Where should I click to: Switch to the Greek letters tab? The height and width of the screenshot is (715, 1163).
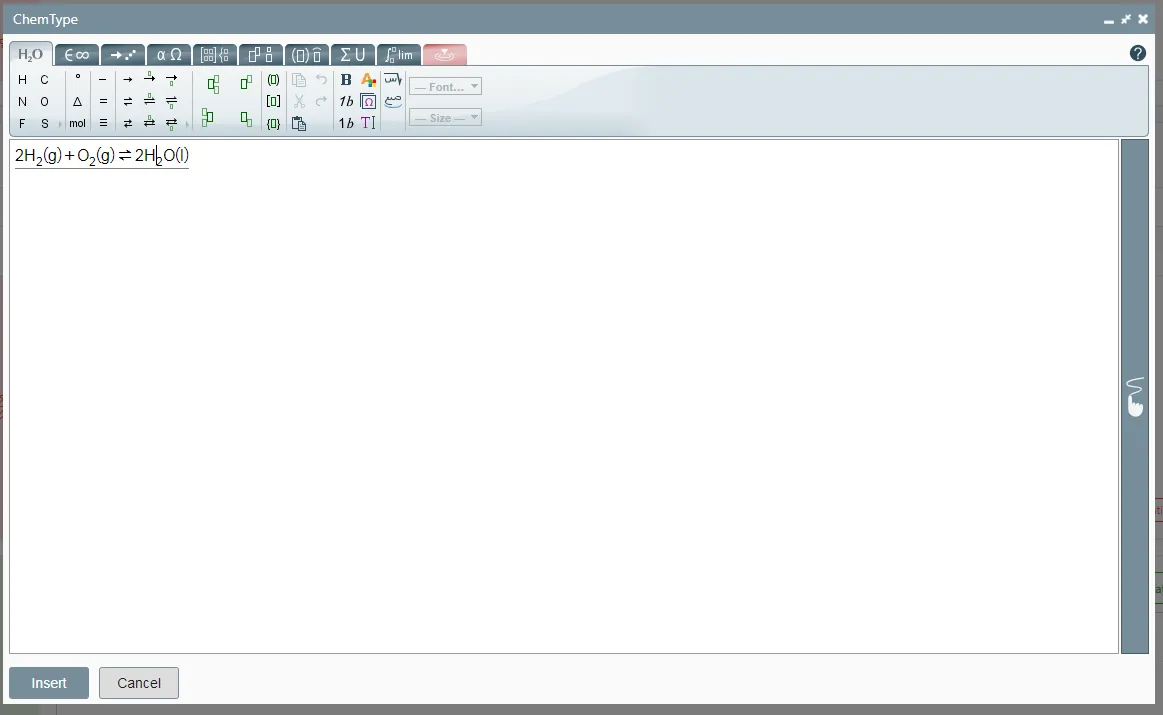pos(169,55)
